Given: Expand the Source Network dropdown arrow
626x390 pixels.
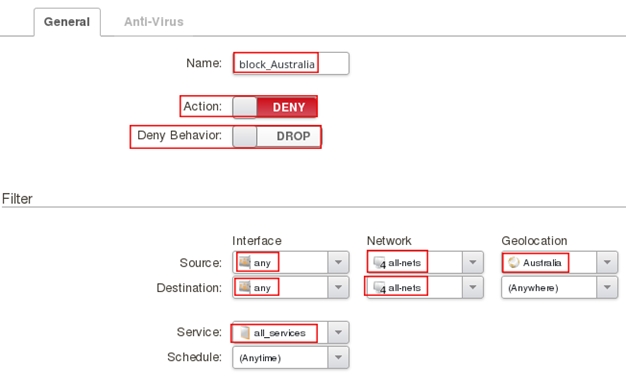Looking at the screenshot, I should 473,262.
